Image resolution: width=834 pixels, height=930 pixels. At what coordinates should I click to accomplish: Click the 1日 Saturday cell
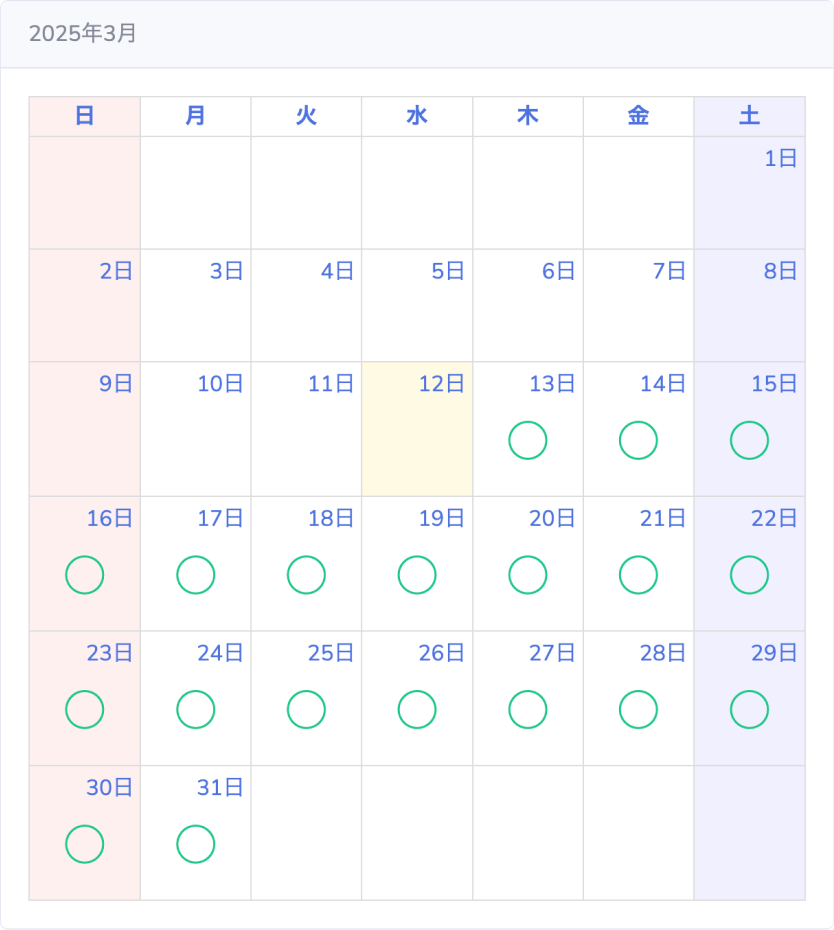749,193
